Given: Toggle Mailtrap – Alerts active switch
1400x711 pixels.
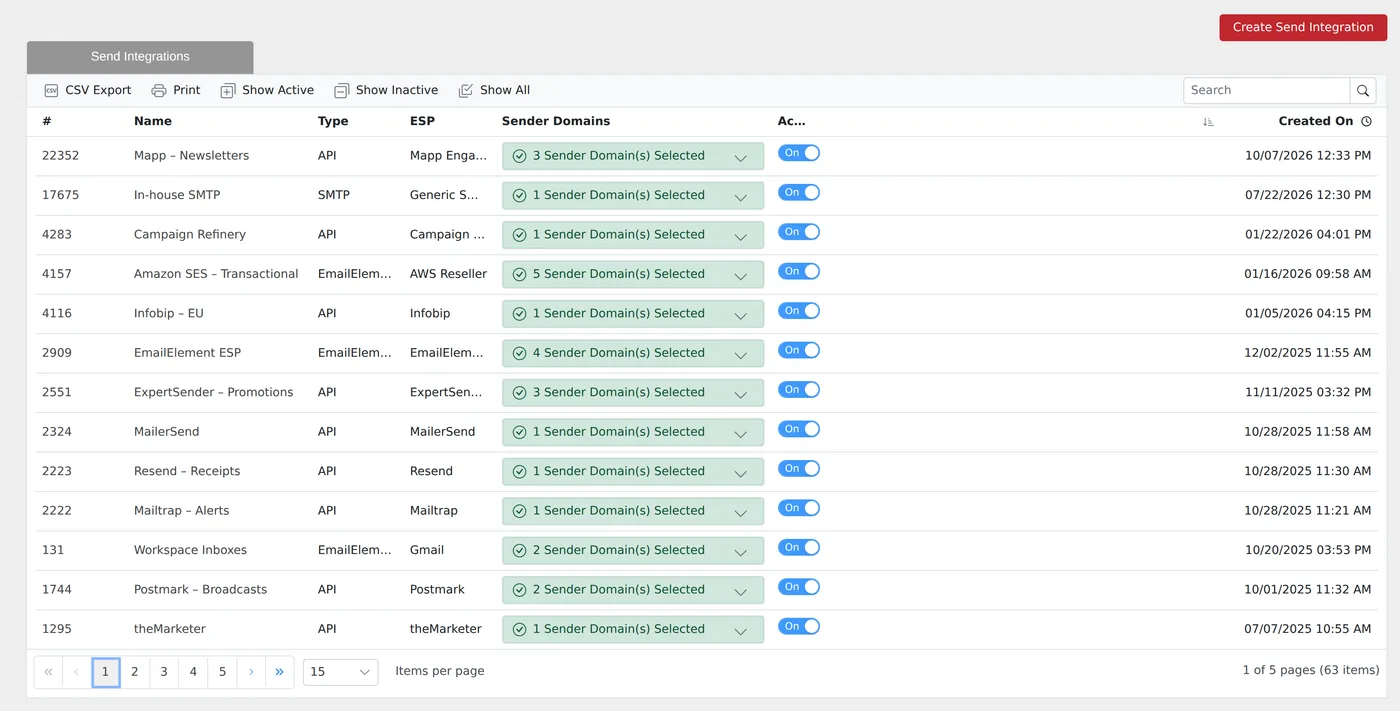Looking at the screenshot, I should (799, 508).
